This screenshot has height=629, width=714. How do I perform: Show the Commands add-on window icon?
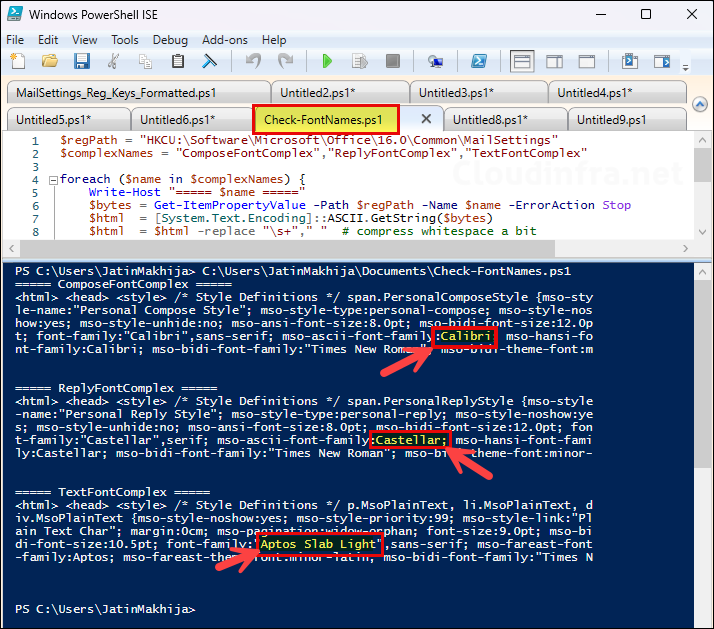pos(630,61)
